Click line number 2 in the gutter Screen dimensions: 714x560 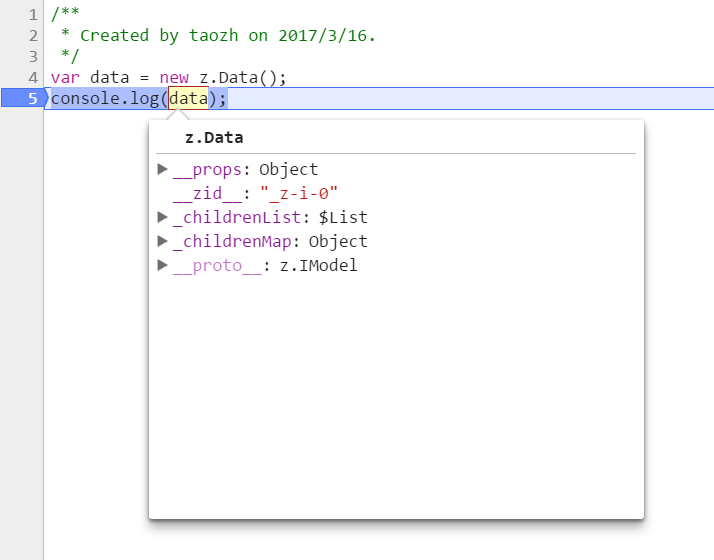pyautogui.click(x=33, y=35)
